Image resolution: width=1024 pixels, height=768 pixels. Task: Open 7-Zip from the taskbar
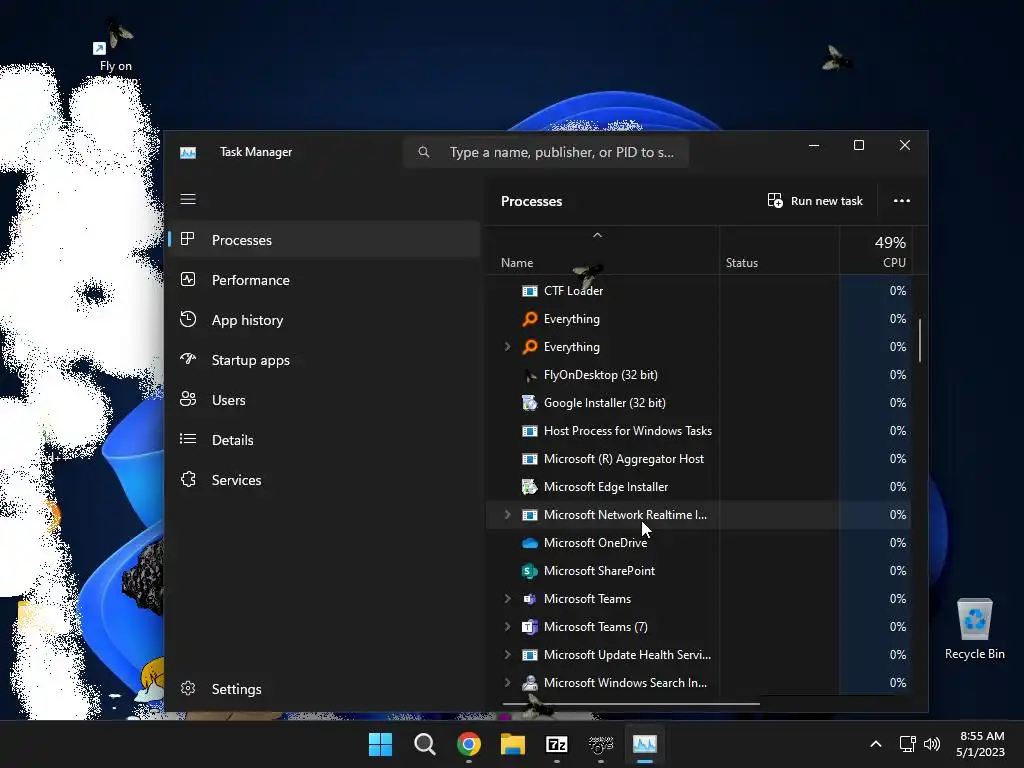click(x=556, y=744)
